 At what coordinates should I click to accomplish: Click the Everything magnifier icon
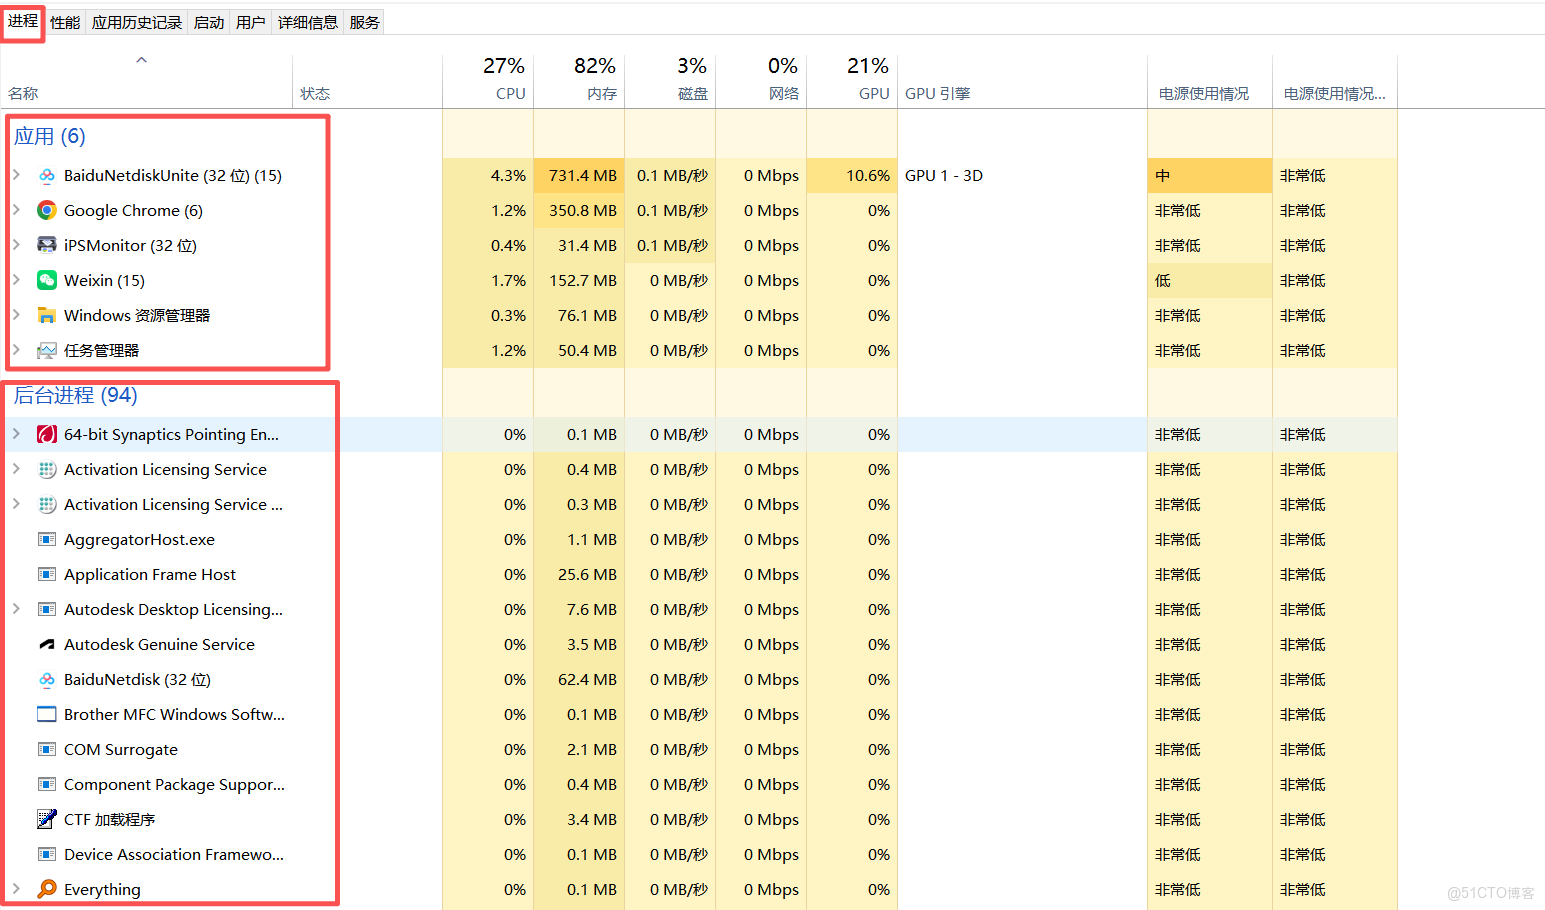click(46, 890)
